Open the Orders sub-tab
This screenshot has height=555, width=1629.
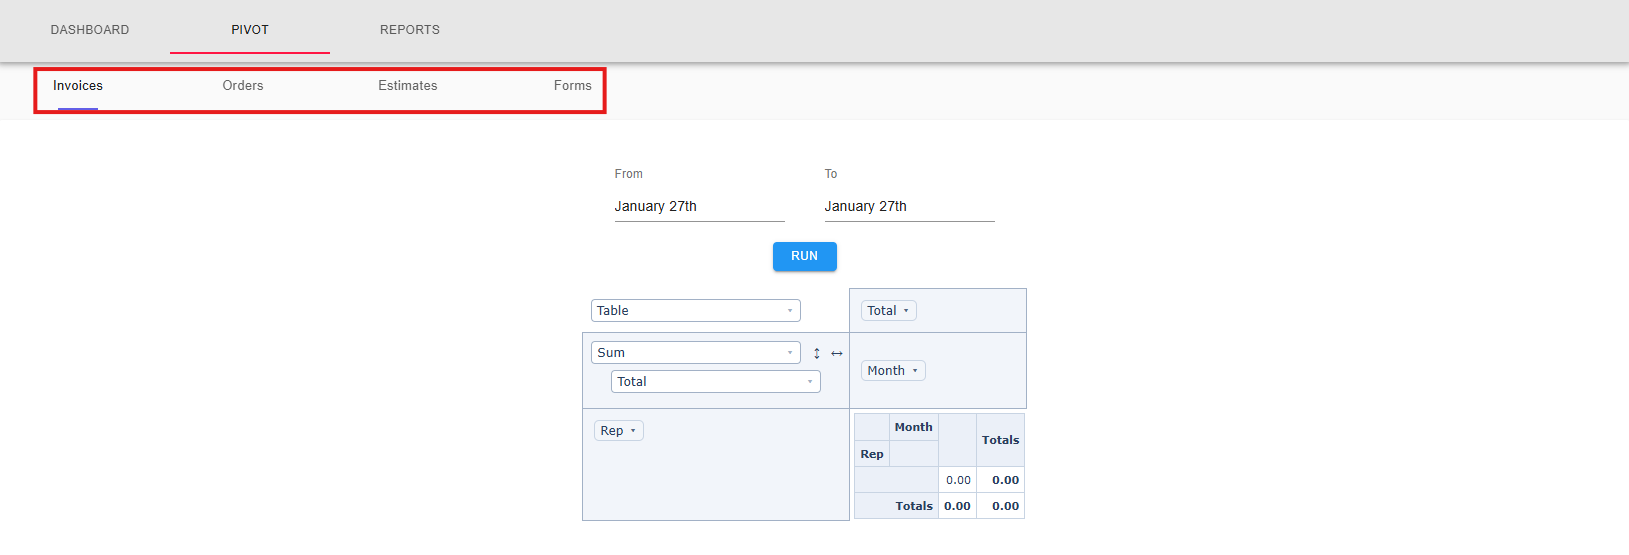[x=243, y=86]
